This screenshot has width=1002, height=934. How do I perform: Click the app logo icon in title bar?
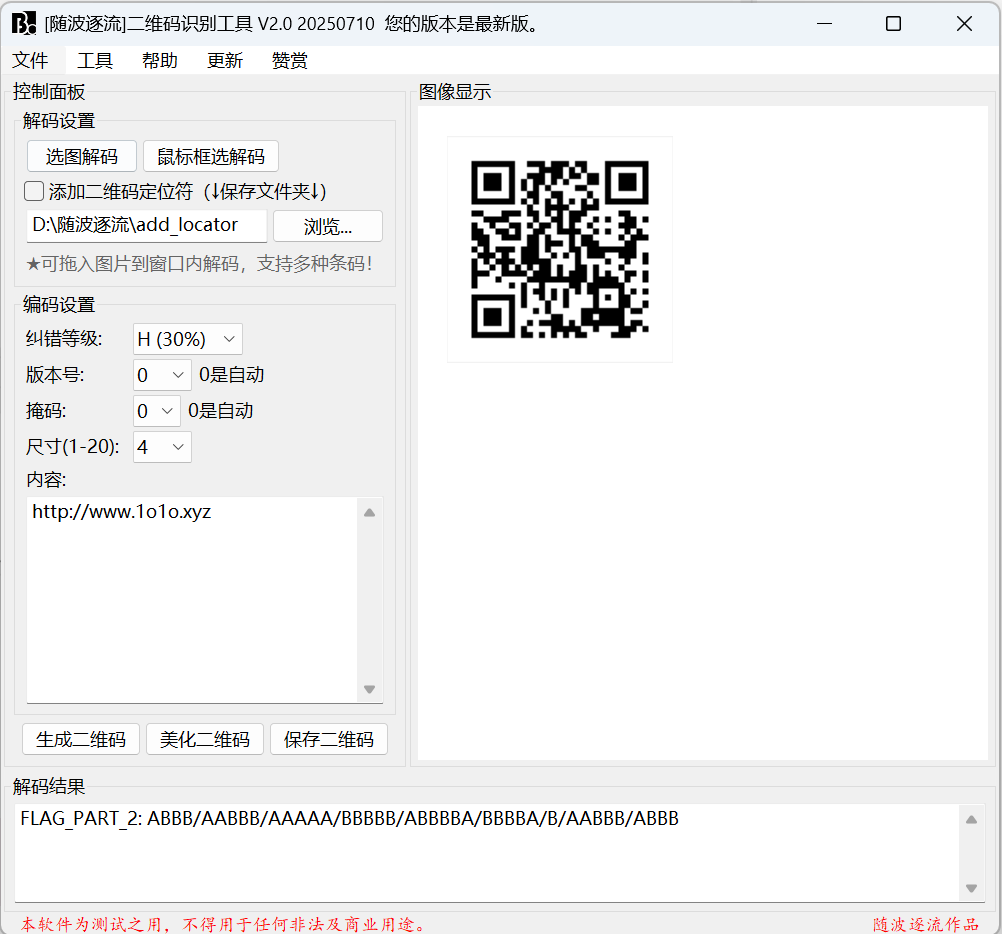click(x=24, y=24)
